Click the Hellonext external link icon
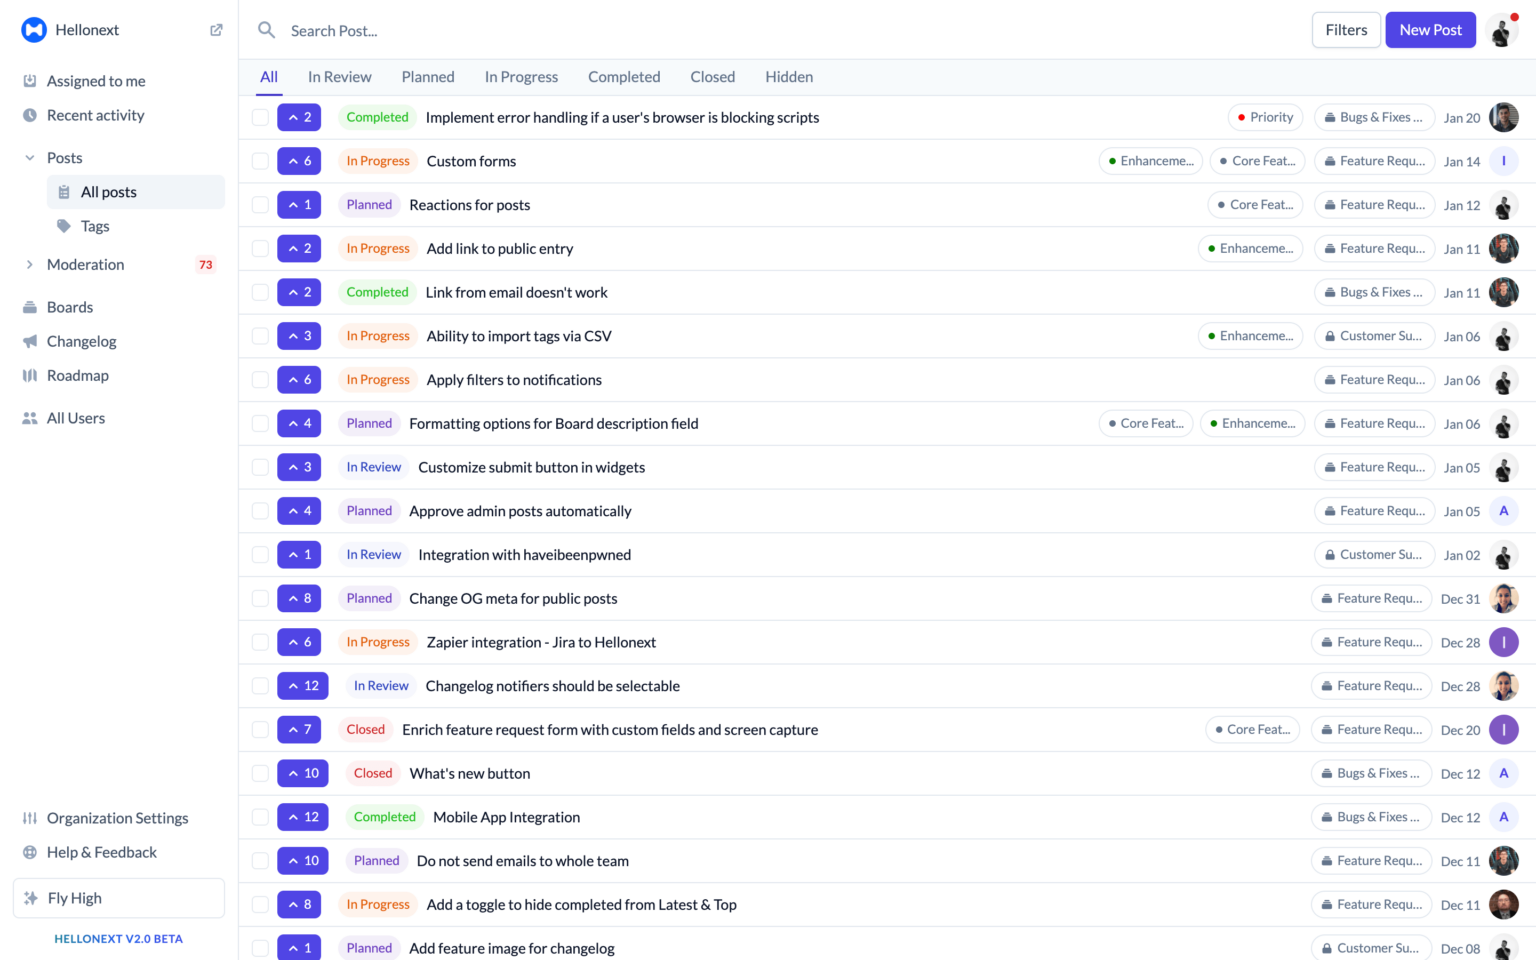 point(215,30)
